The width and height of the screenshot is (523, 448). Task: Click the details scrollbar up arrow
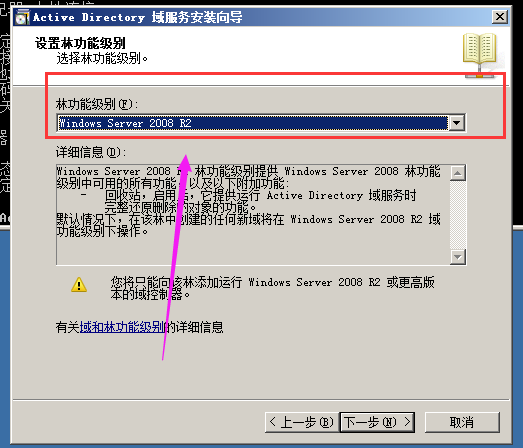pos(458,173)
